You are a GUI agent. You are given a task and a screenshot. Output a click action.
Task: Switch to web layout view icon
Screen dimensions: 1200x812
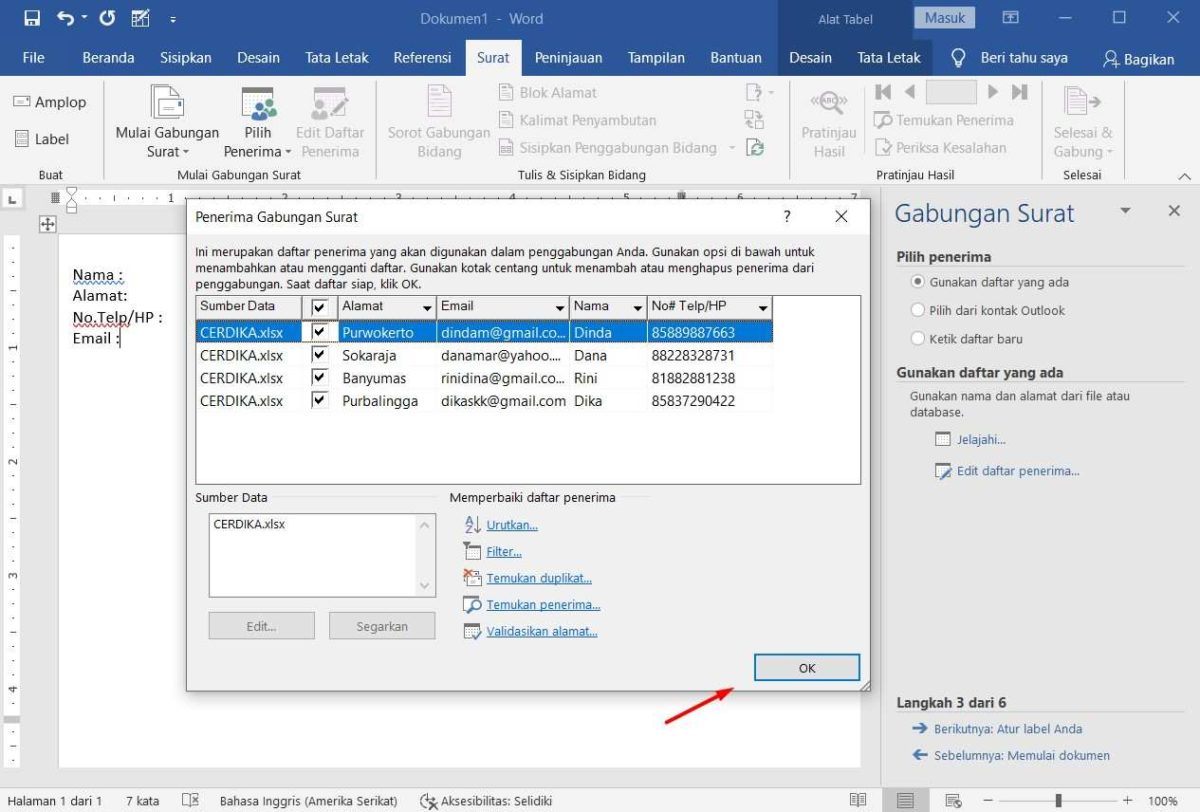pyautogui.click(x=953, y=800)
